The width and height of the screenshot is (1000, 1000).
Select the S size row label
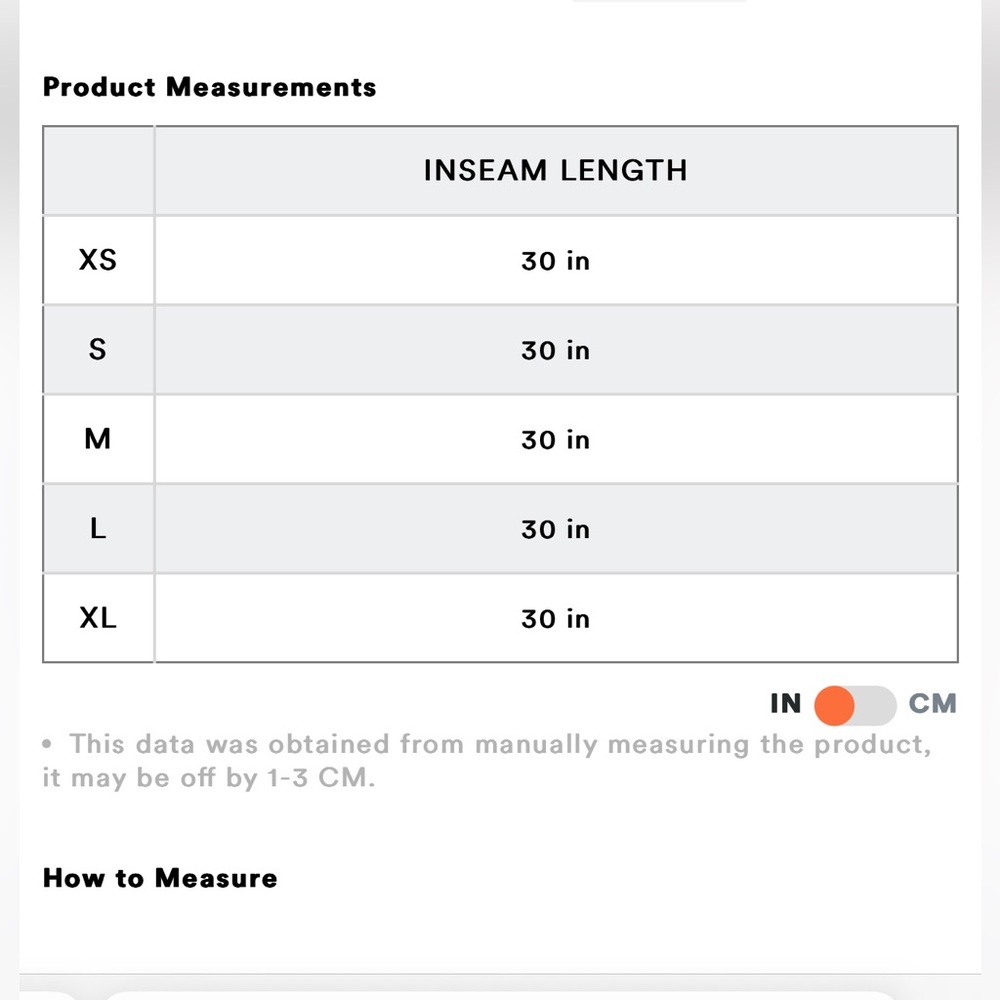pyautogui.click(x=98, y=349)
